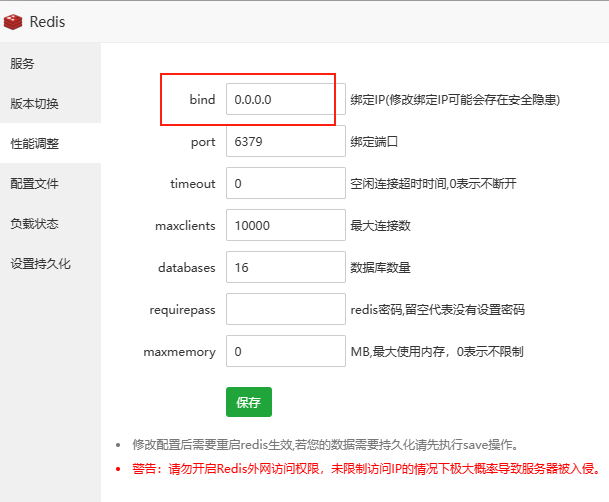Click the Redis logo icon
609x502 pixels.
pyautogui.click(x=13, y=22)
